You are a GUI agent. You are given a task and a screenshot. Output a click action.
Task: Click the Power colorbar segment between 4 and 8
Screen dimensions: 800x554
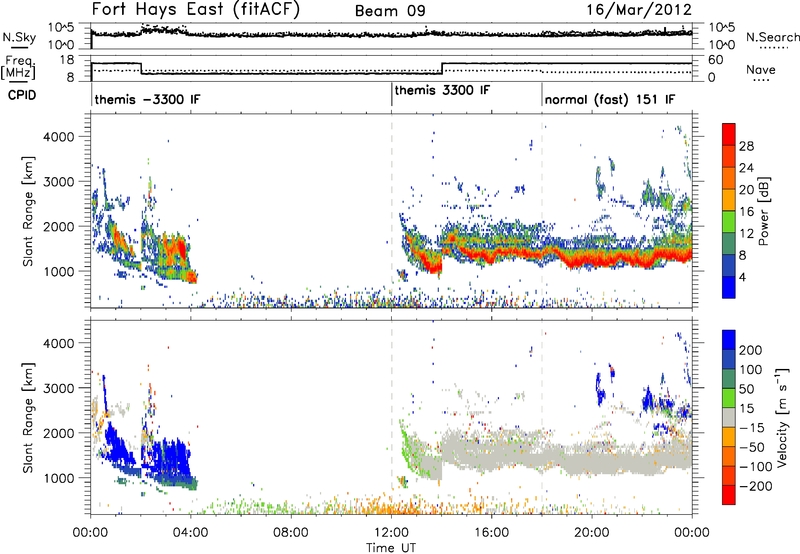click(x=729, y=266)
